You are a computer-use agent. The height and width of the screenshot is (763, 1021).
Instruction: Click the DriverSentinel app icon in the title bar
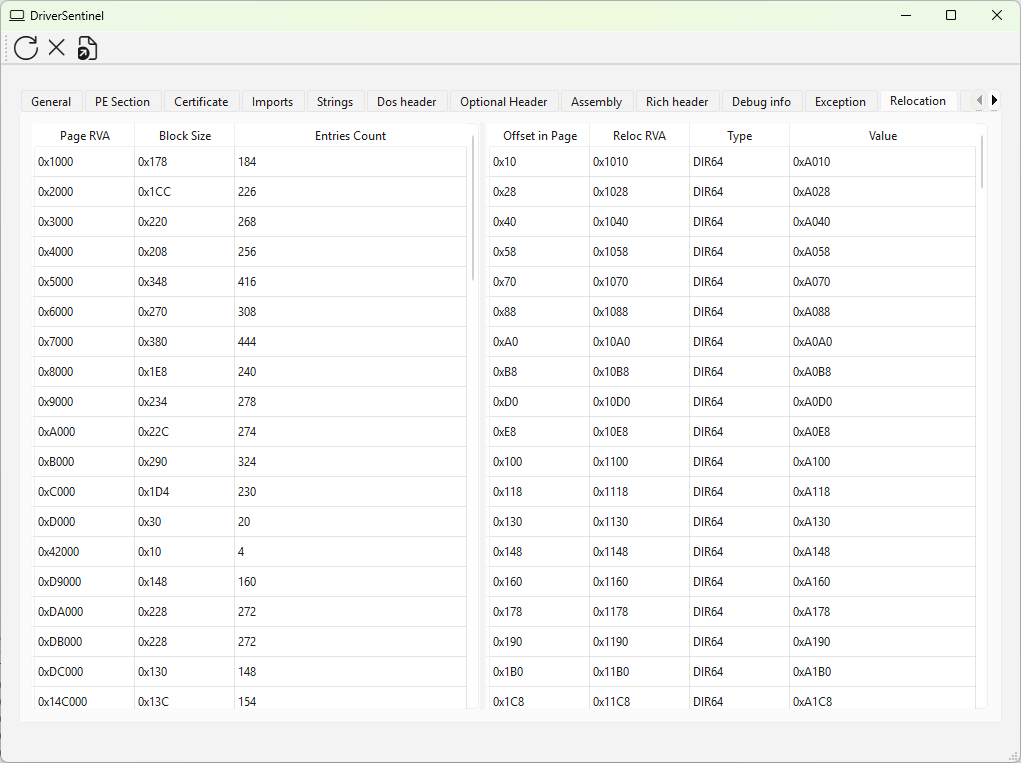pyautogui.click(x=17, y=16)
